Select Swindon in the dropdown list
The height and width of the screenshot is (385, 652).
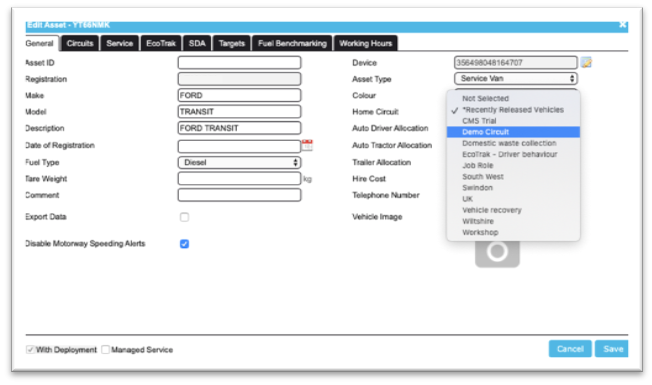(513, 188)
